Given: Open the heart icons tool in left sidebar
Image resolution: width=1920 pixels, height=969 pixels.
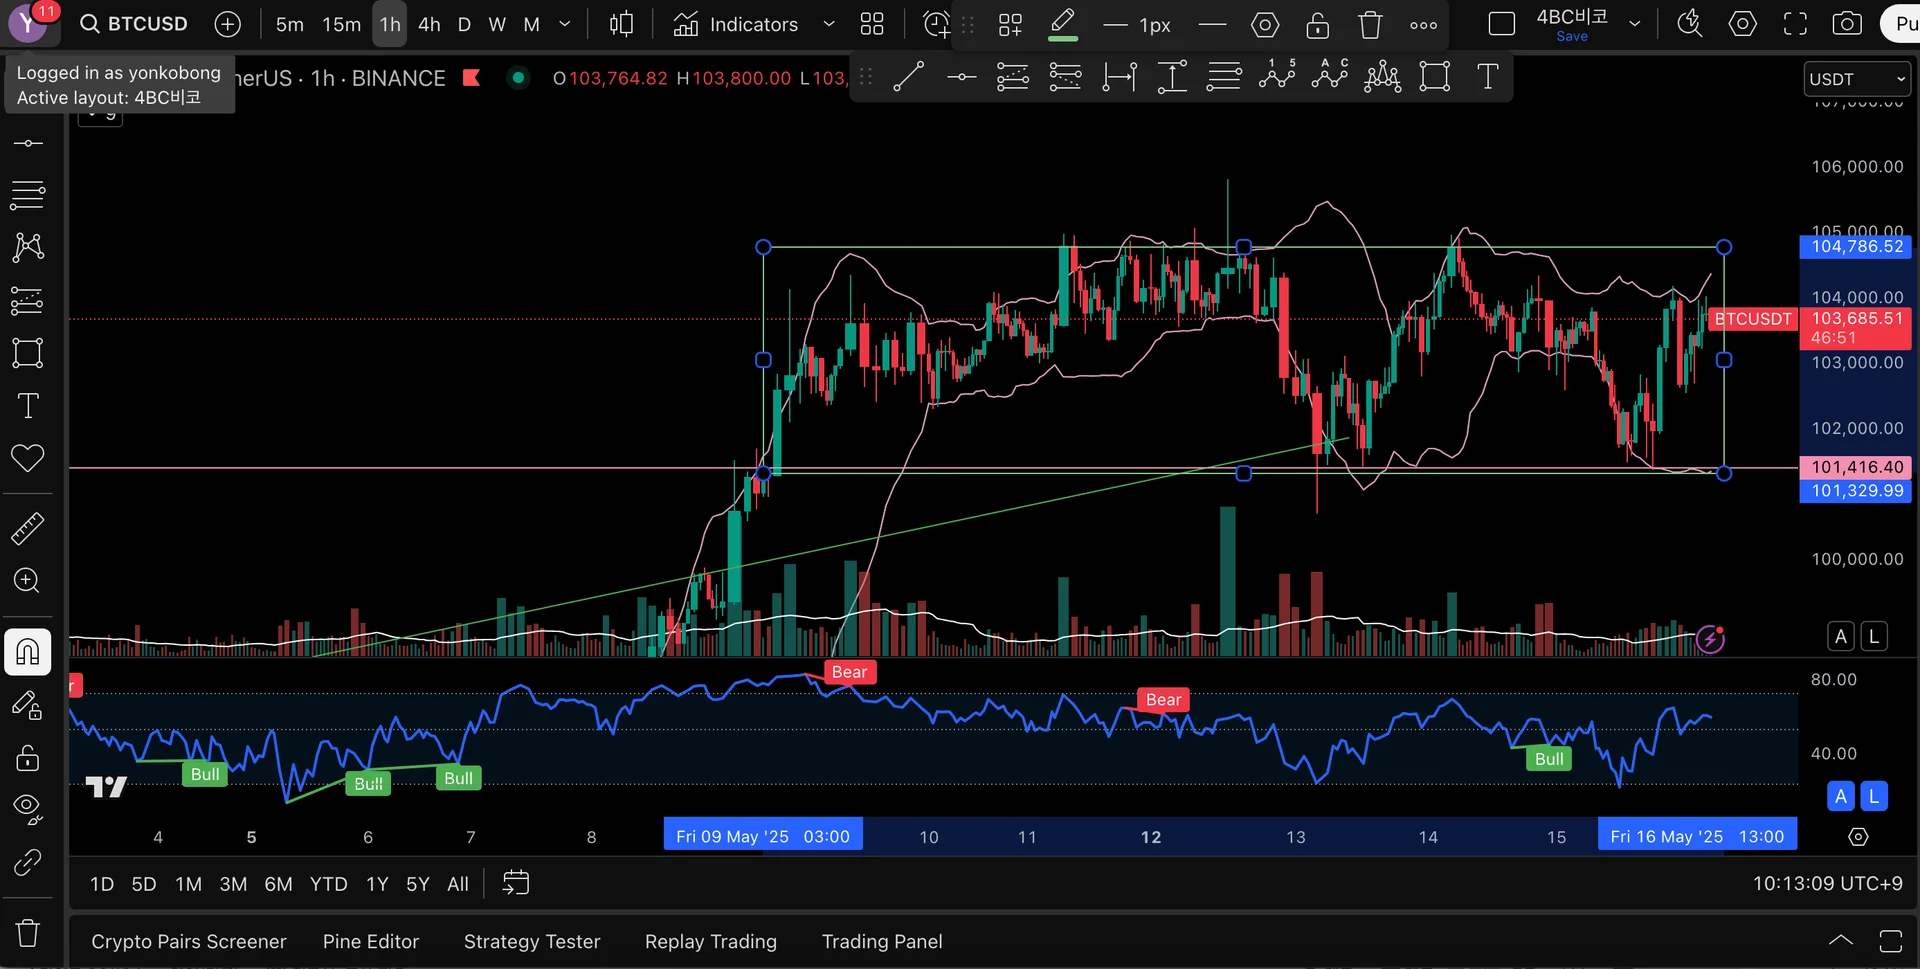Looking at the screenshot, I should (28, 458).
